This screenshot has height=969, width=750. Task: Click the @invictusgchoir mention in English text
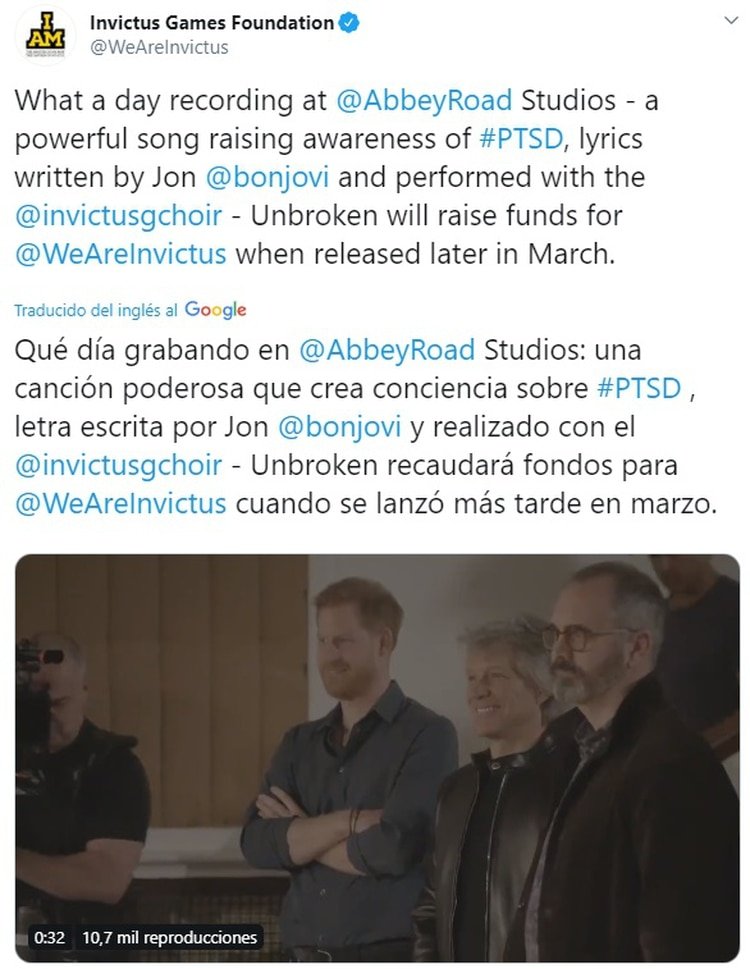point(118,216)
